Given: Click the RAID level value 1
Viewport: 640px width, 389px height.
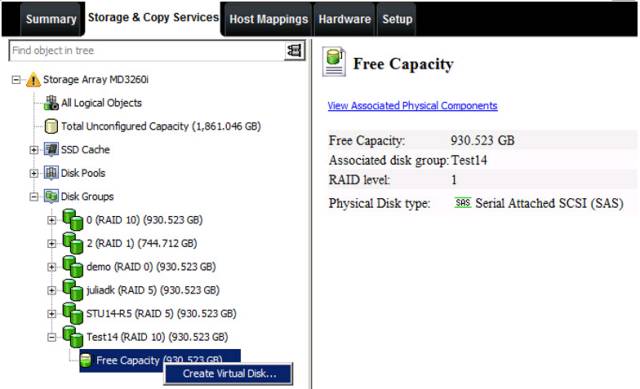Looking at the screenshot, I should click(x=454, y=180).
